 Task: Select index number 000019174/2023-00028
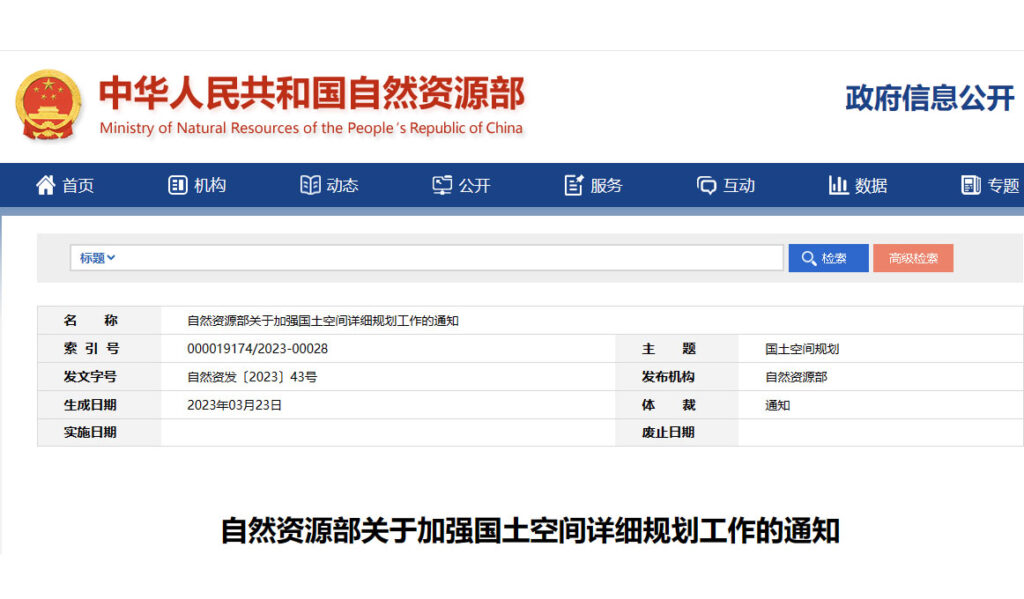coord(257,349)
